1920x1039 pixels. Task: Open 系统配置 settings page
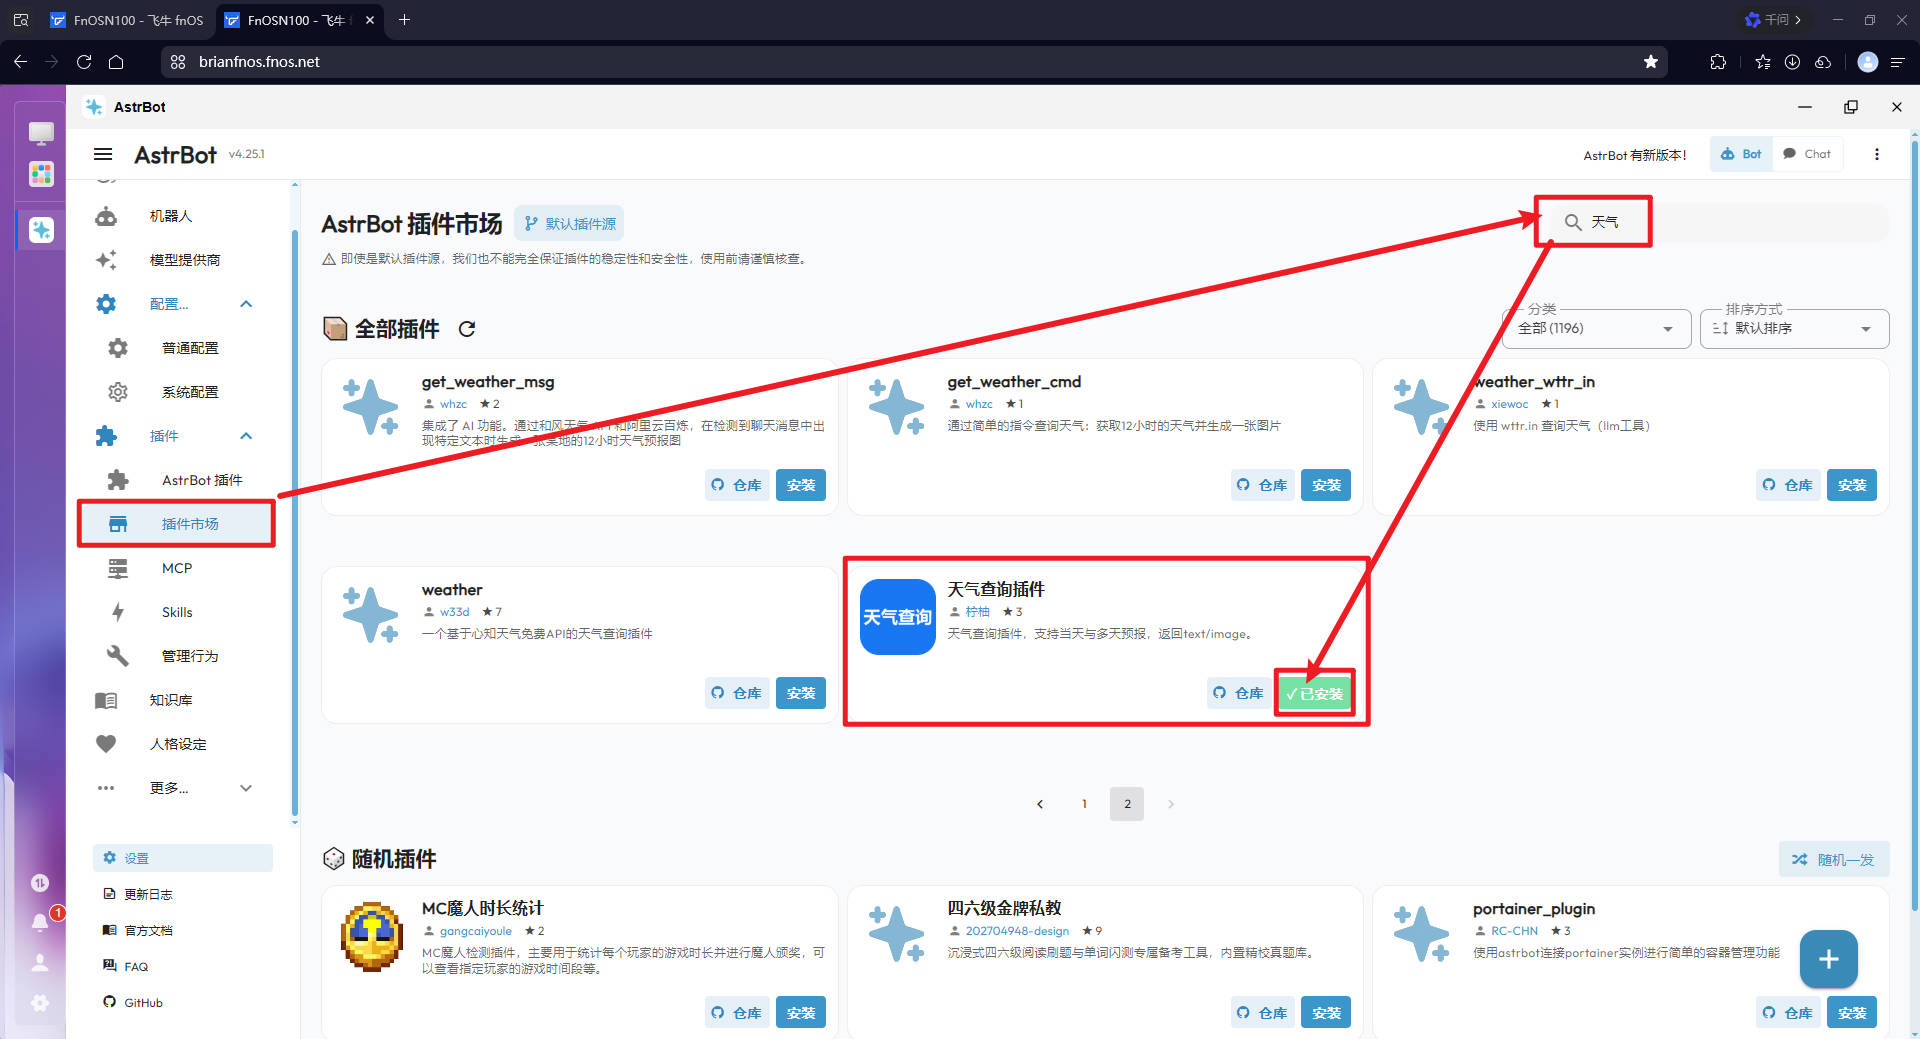(190, 392)
